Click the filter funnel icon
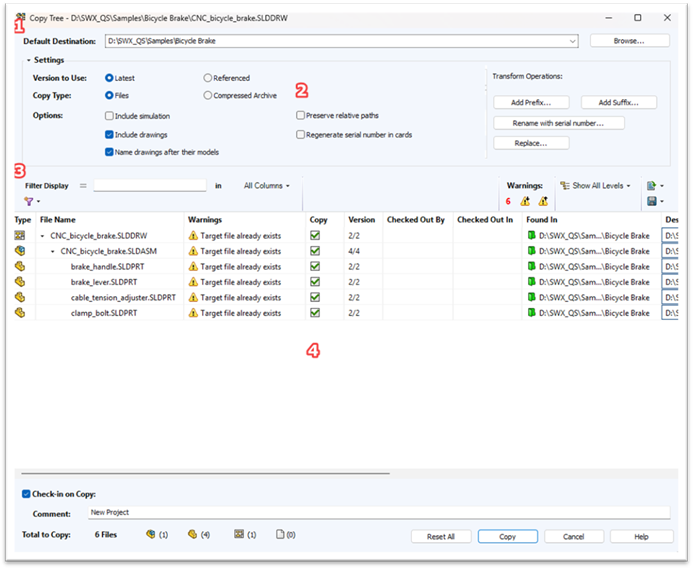Screen dimensions: 694x569 [x=29, y=202]
